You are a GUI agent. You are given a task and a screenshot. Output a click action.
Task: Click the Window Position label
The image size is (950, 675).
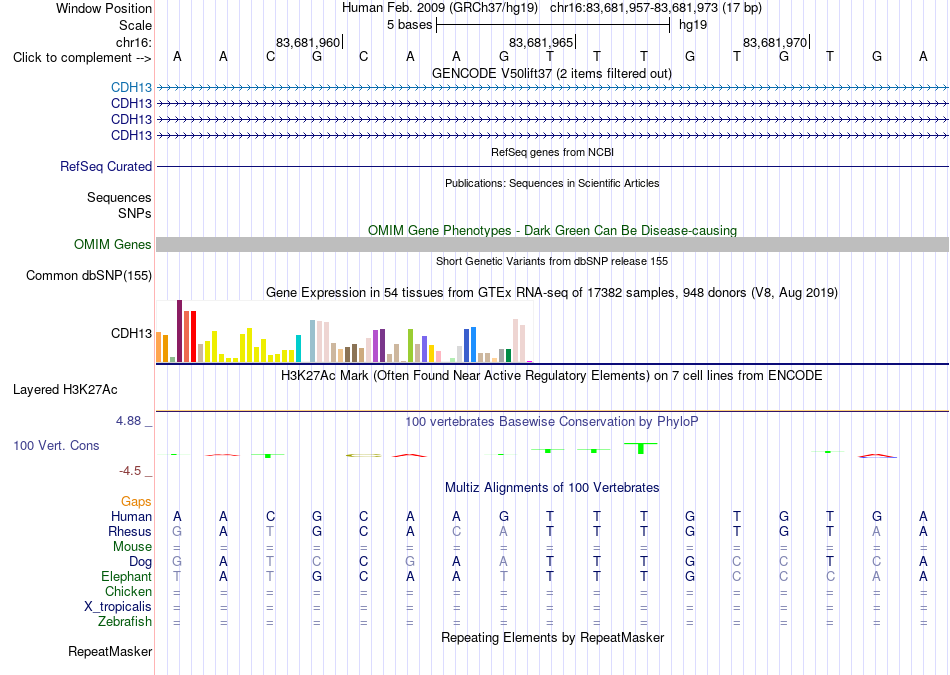click(104, 8)
